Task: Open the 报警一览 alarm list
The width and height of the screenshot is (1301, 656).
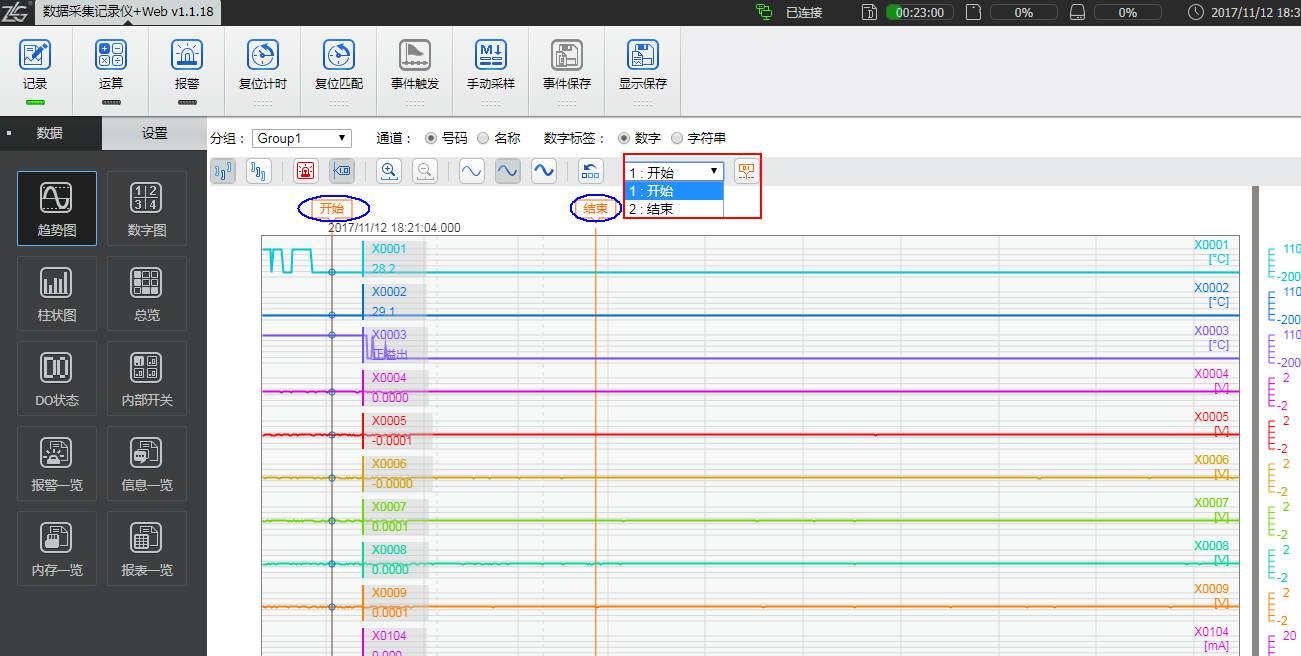Action: click(57, 463)
